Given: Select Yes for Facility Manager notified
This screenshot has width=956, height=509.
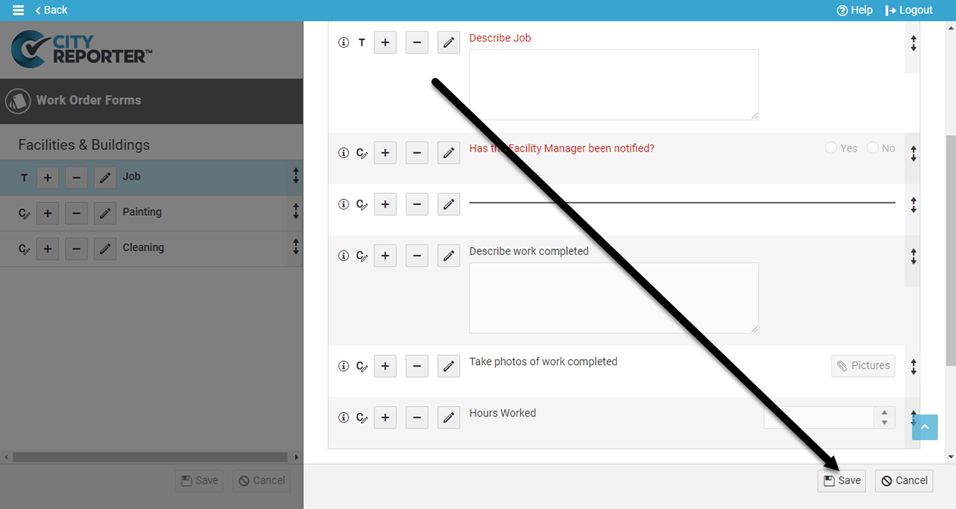Looking at the screenshot, I should click(x=831, y=148).
